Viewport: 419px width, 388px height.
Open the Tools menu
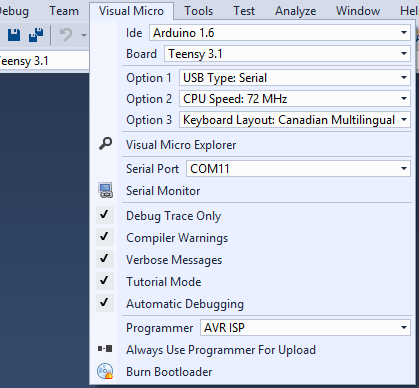pos(199,11)
